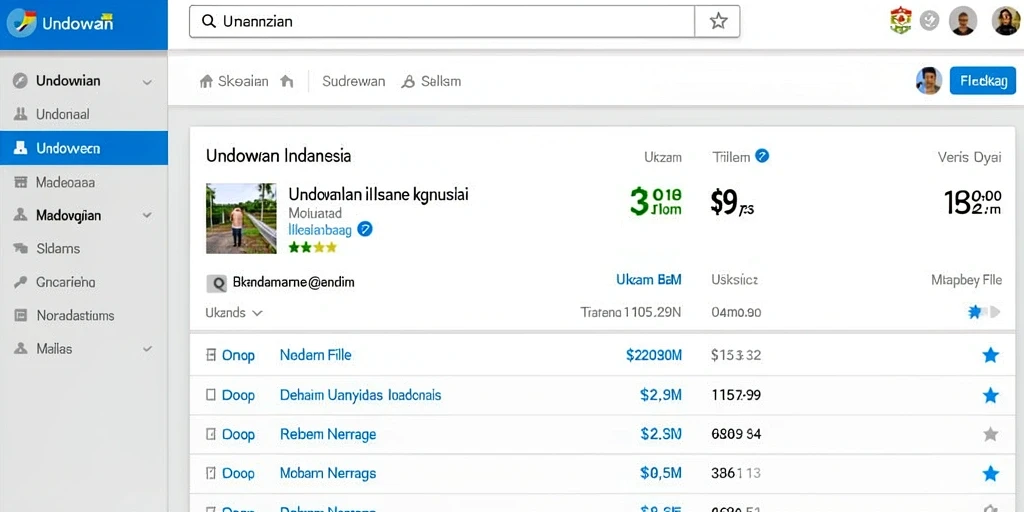This screenshot has width=1024, height=512.
Task: Expand the Madovgiian sidebar chevron
Action: (x=148, y=215)
